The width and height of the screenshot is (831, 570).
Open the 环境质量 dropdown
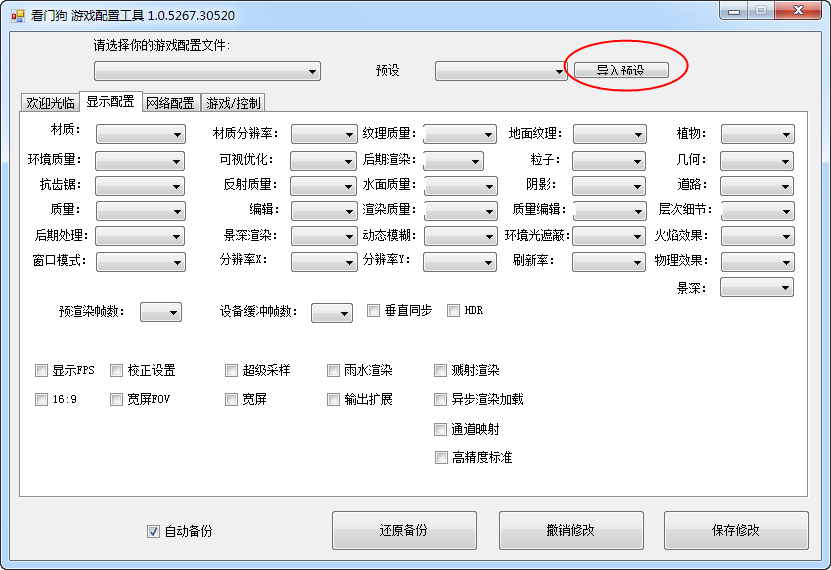(140, 161)
